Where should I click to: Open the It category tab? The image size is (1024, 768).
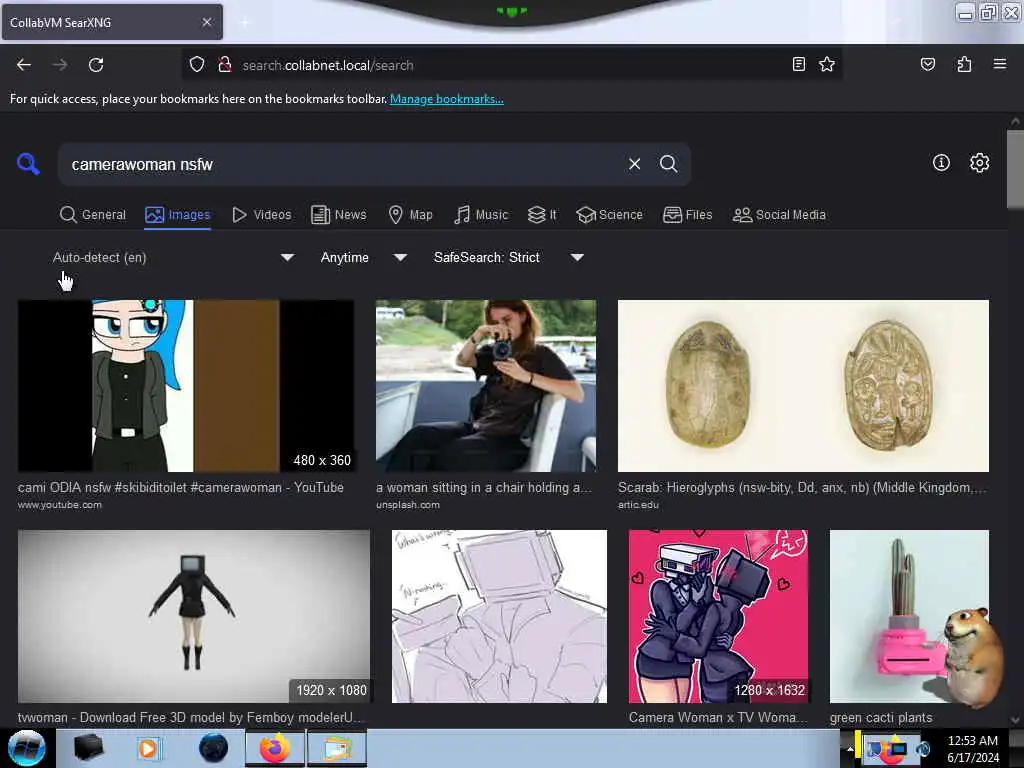[542, 215]
